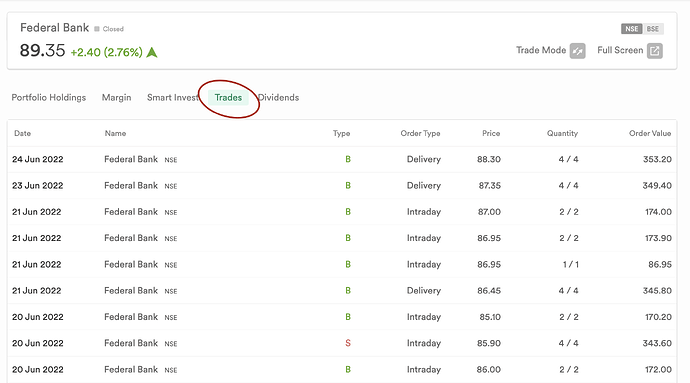Click the 89.35 stock price
Image resolution: width=690 pixels, height=383 pixels.
coord(42,51)
